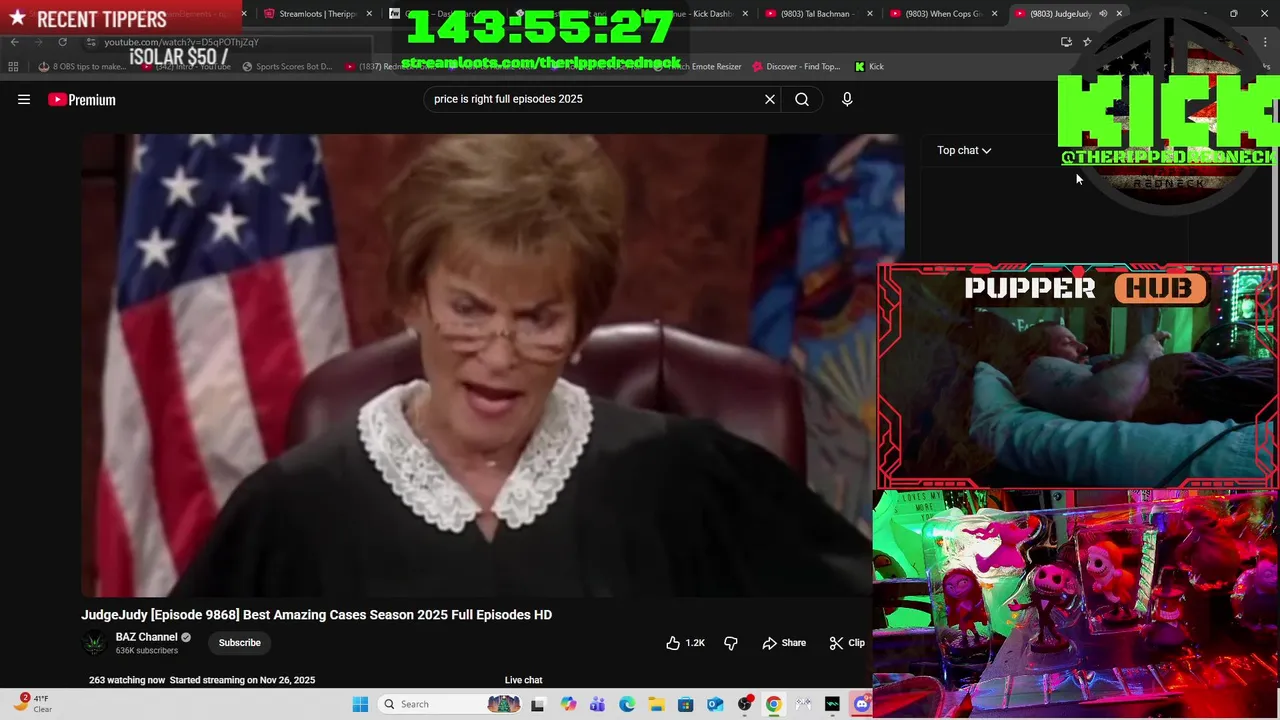Screen dimensions: 1280x720
Task: Like the video with thumbs up
Action: pos(685,643)
